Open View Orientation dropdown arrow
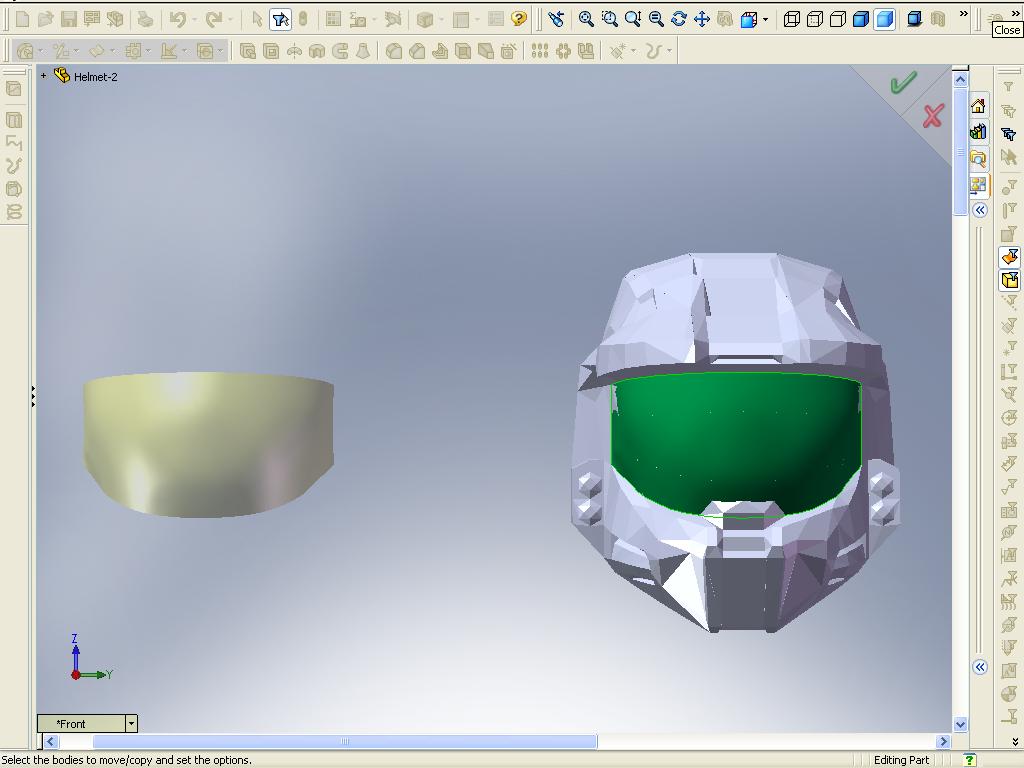The width and height of the screenshot is (1024, 768). click(x=765, y=20)
